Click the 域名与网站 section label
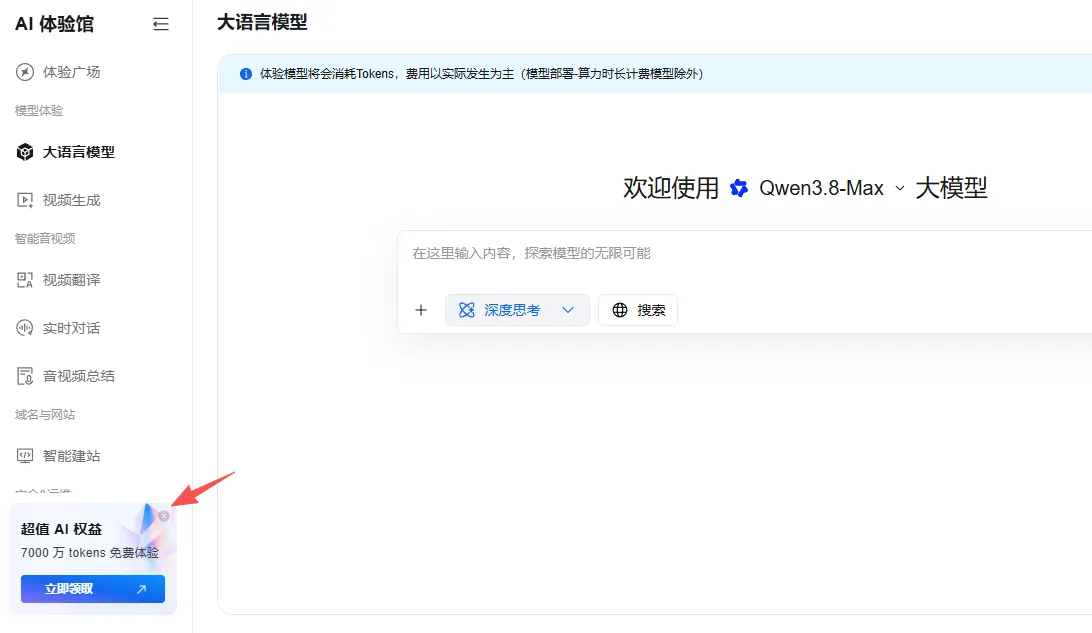The height and width of the screenshot is (633, 1092). click(x=45, y=415)
